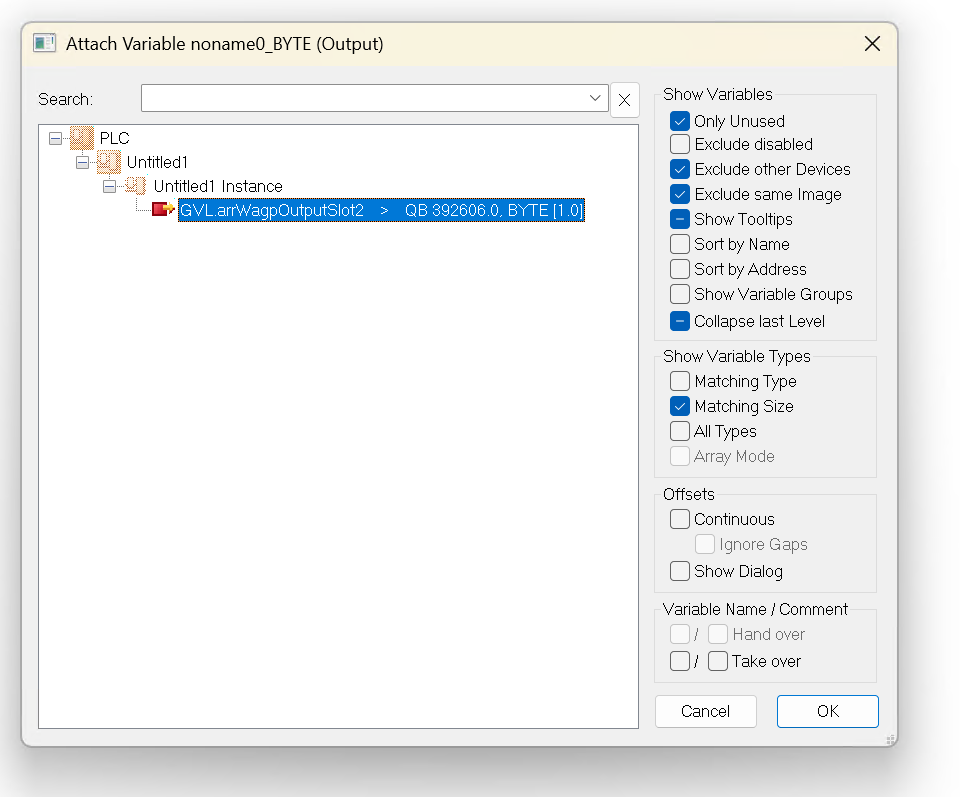Image resolution: width=960 pixels, height=797 pixels.
Task: Collapse the Untitled1 Instance node
Action: [x=109, y=186]
